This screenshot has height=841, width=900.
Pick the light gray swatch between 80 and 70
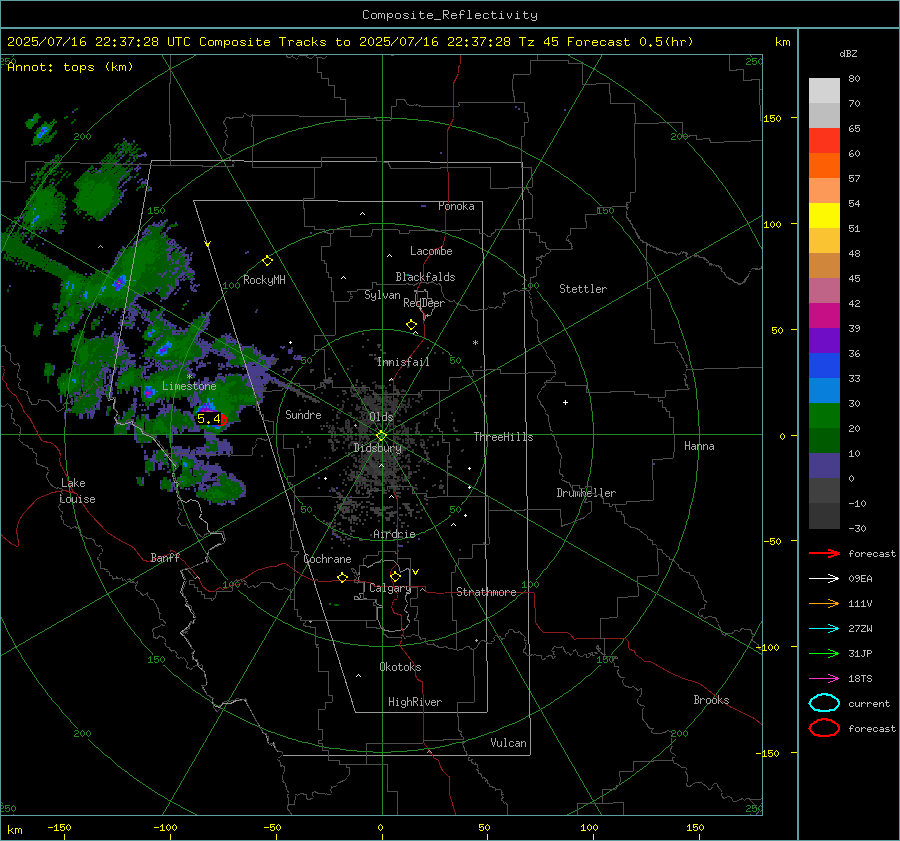click(x=824, y=91)
